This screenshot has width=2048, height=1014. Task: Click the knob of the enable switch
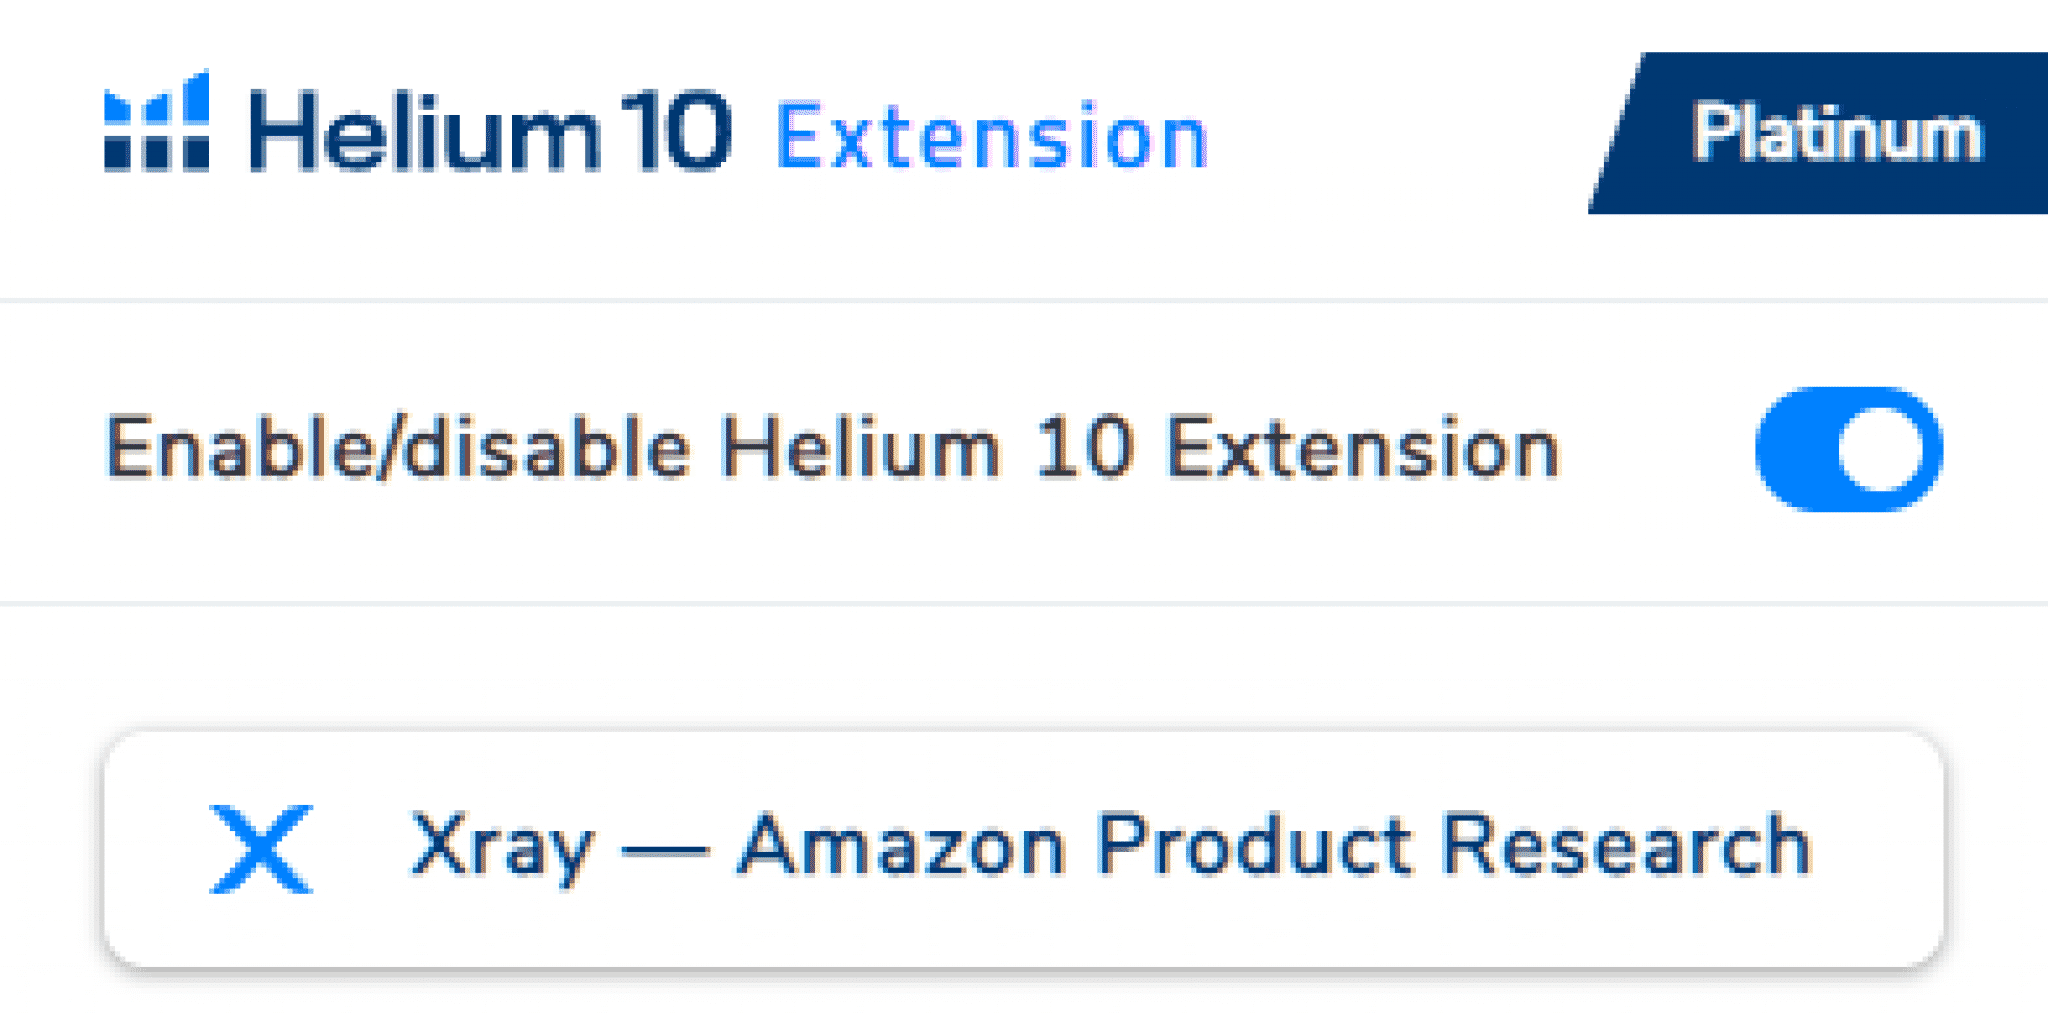click(x=1880, y=448)
